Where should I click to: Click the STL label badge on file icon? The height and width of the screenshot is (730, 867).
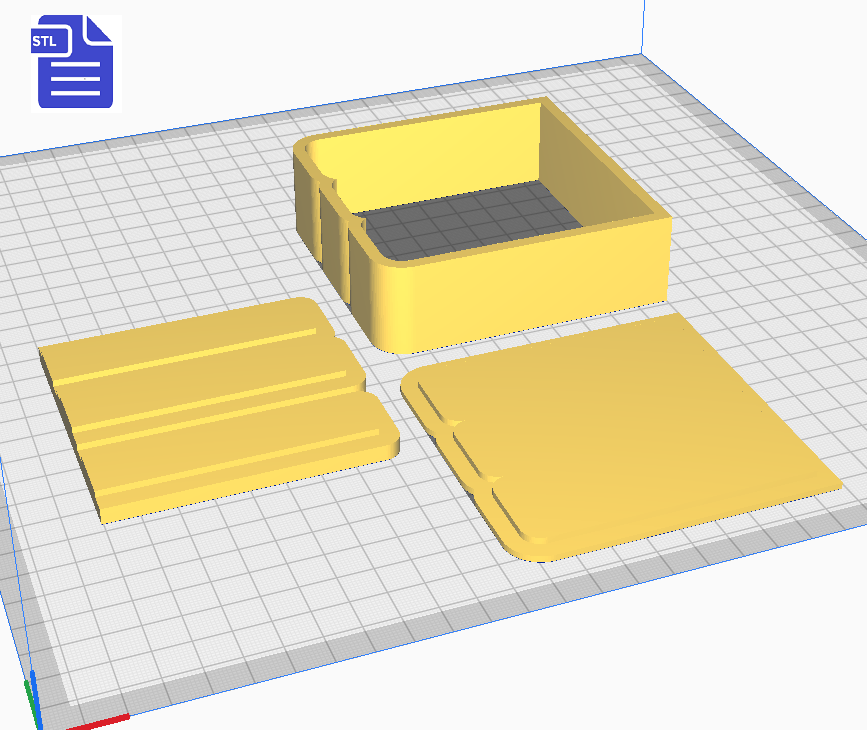click(x=48, y=42)
